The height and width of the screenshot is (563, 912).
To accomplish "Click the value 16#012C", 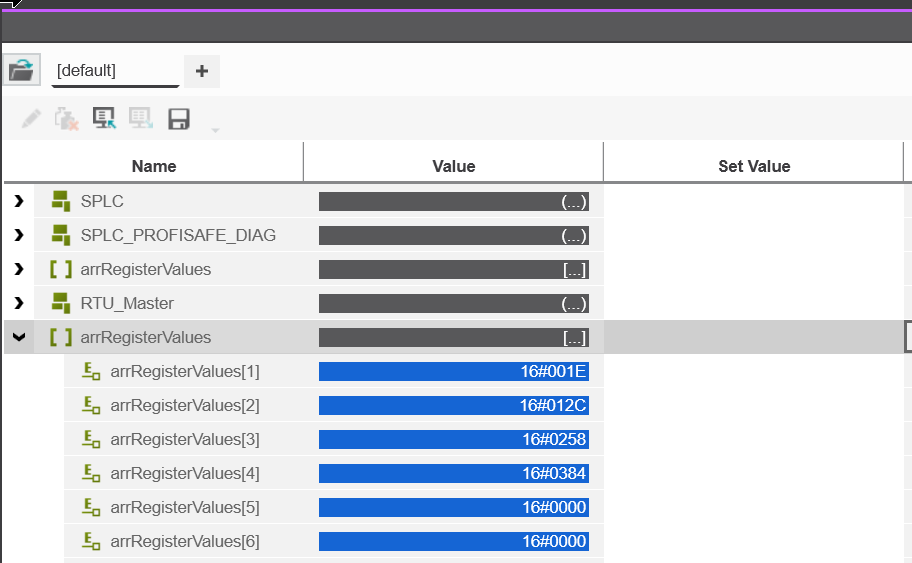I will coord(454,405).
